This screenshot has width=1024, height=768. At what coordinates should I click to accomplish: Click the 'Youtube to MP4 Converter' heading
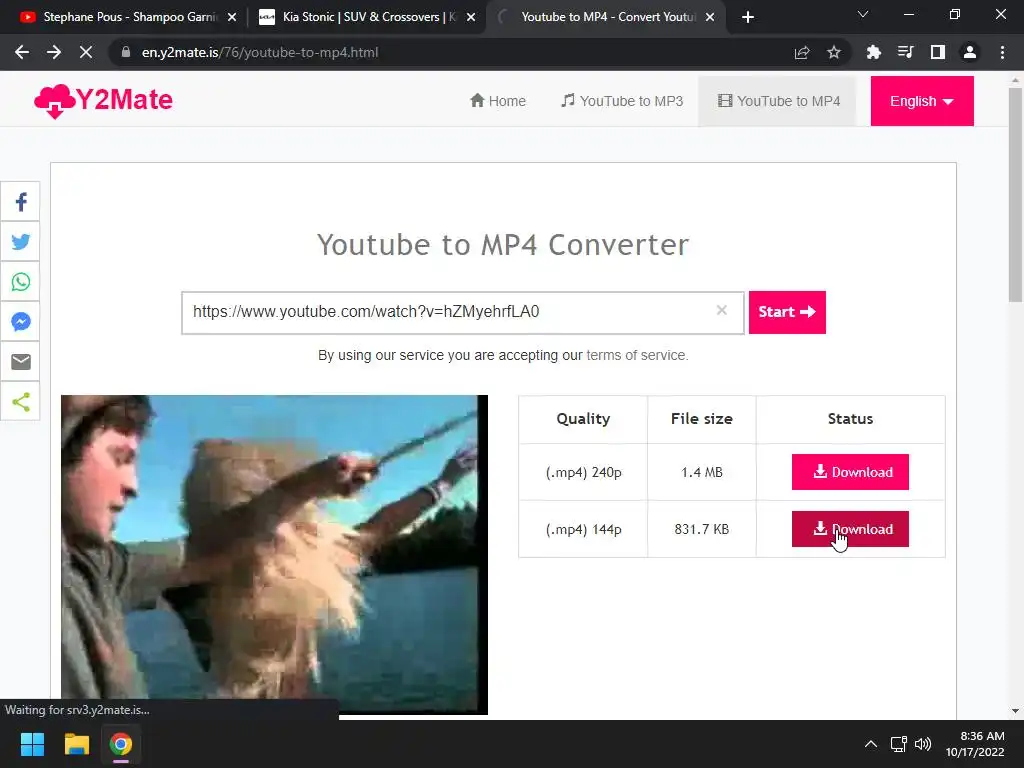tap(503, 245)
